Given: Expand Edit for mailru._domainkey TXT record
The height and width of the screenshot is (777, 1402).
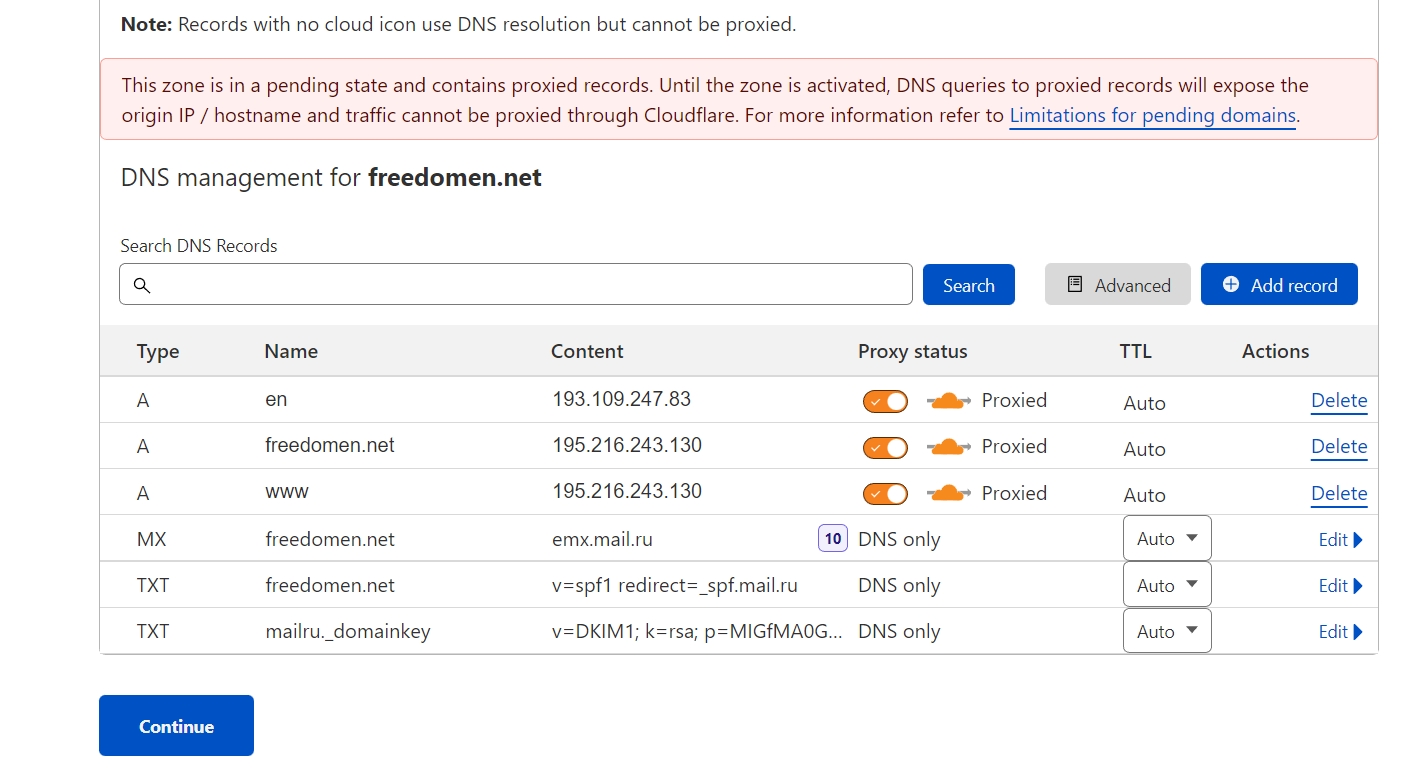Looking at the screenshot, I should [x=1340, y=632].
